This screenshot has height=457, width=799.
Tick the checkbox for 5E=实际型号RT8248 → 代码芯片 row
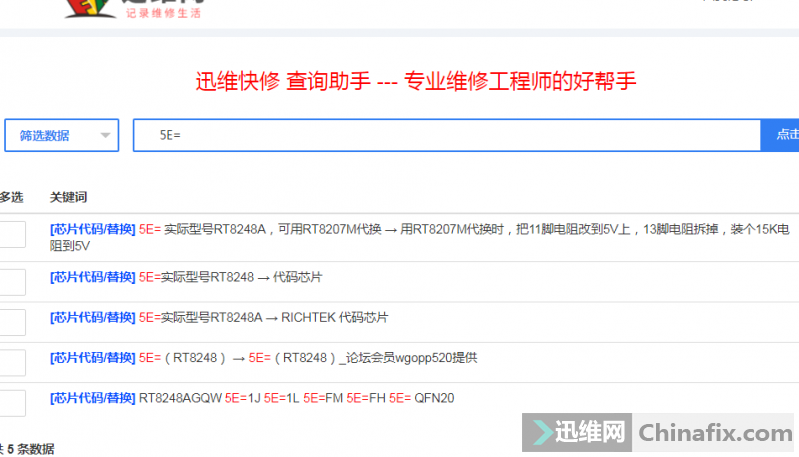(12, 282)
